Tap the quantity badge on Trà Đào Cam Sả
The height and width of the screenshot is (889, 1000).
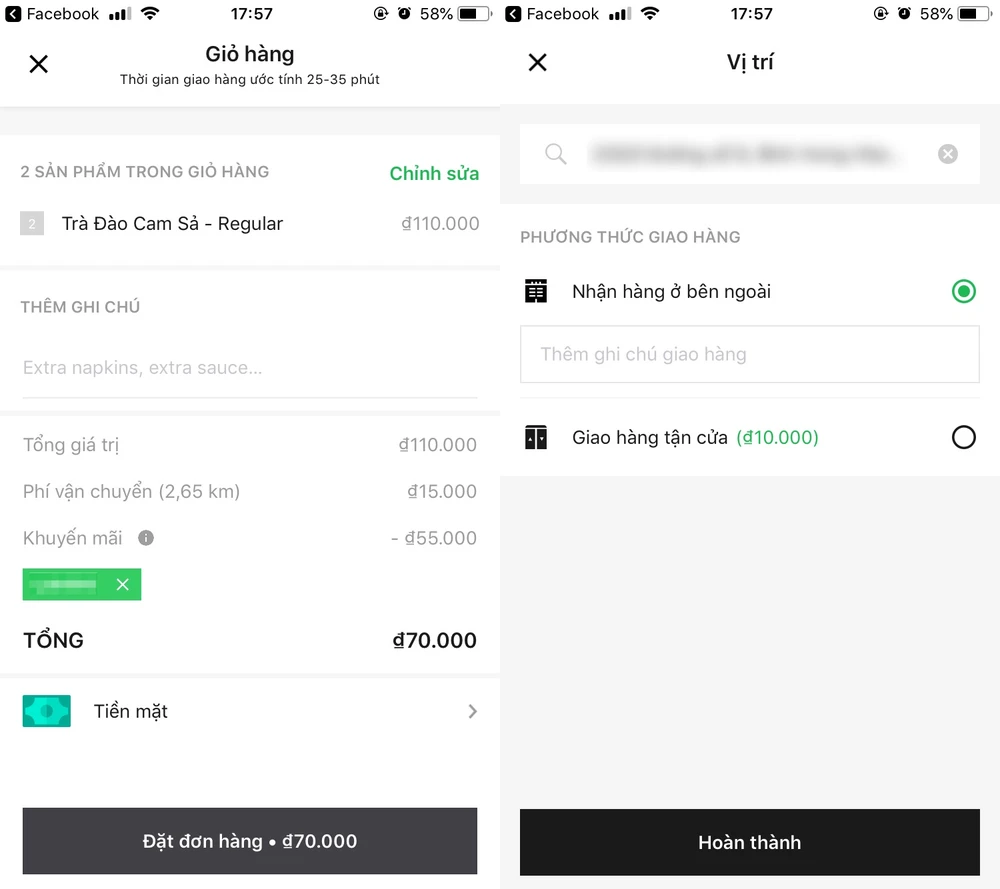pyautogui.click(x=32, y=224)
